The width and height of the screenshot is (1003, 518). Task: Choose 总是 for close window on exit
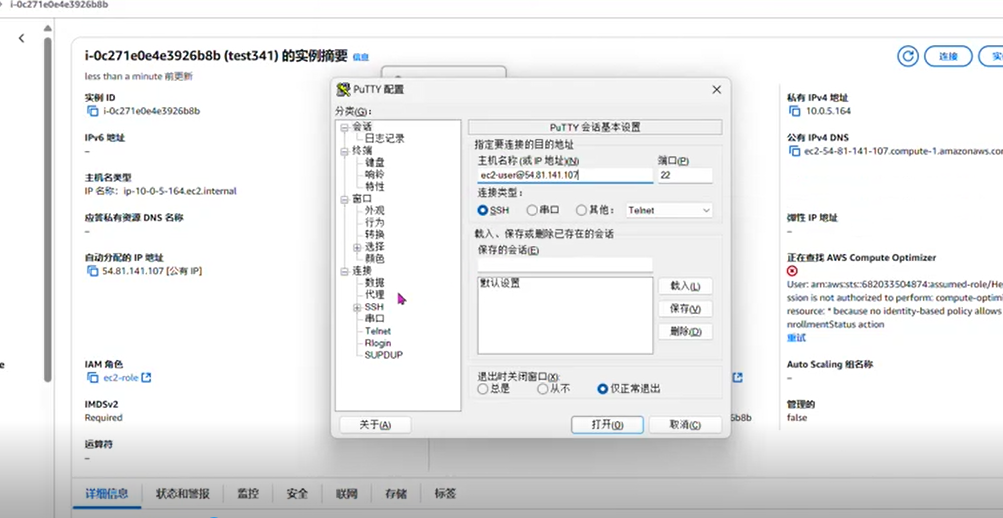483,389
